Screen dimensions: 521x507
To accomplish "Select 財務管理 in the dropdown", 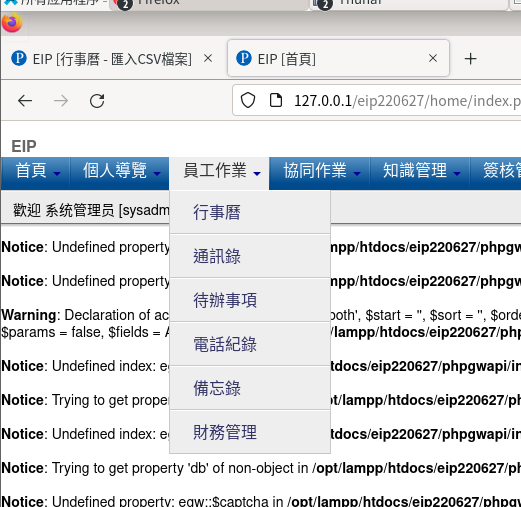I will coord(250,432).
